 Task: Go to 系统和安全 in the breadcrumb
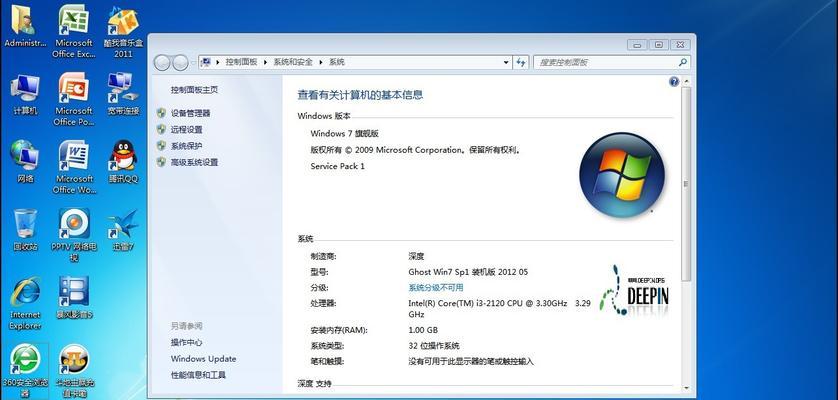click(293, 62)
